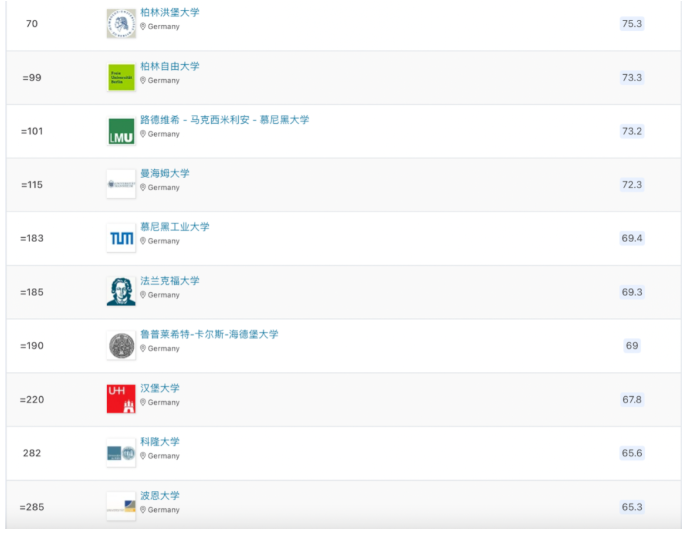Click the rank =285 cell
Image resolution: width=689 pixels, height=534 pixels.
(32, 507)
